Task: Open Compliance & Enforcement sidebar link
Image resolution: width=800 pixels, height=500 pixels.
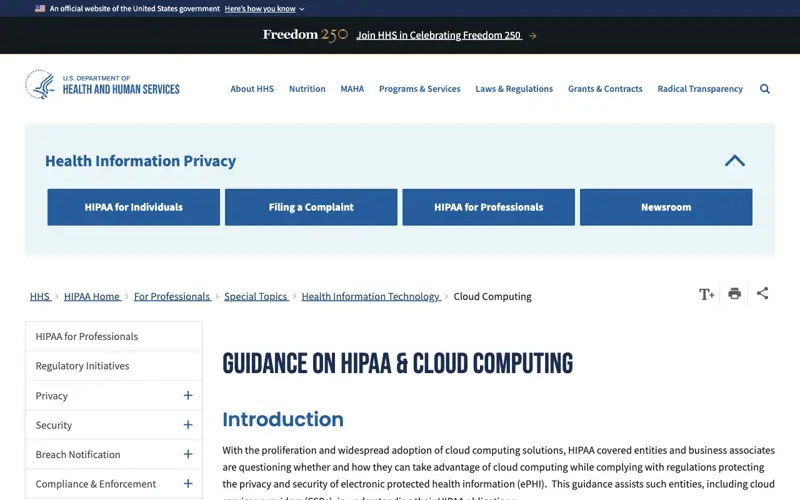Action: coord(96,484)
